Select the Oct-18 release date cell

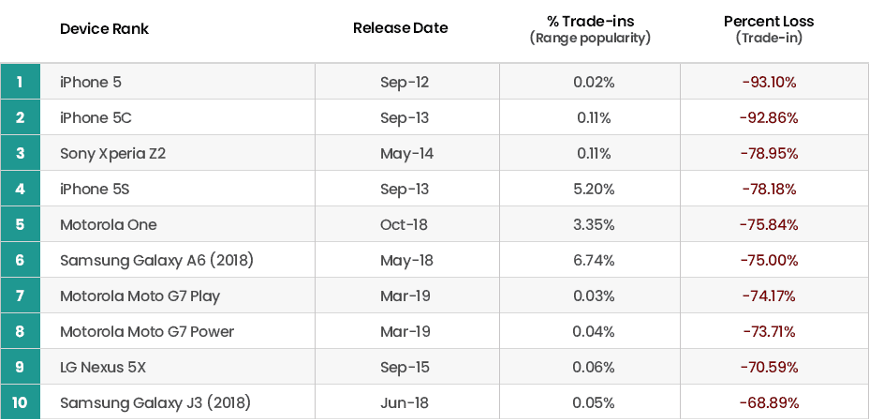[404, 225]
